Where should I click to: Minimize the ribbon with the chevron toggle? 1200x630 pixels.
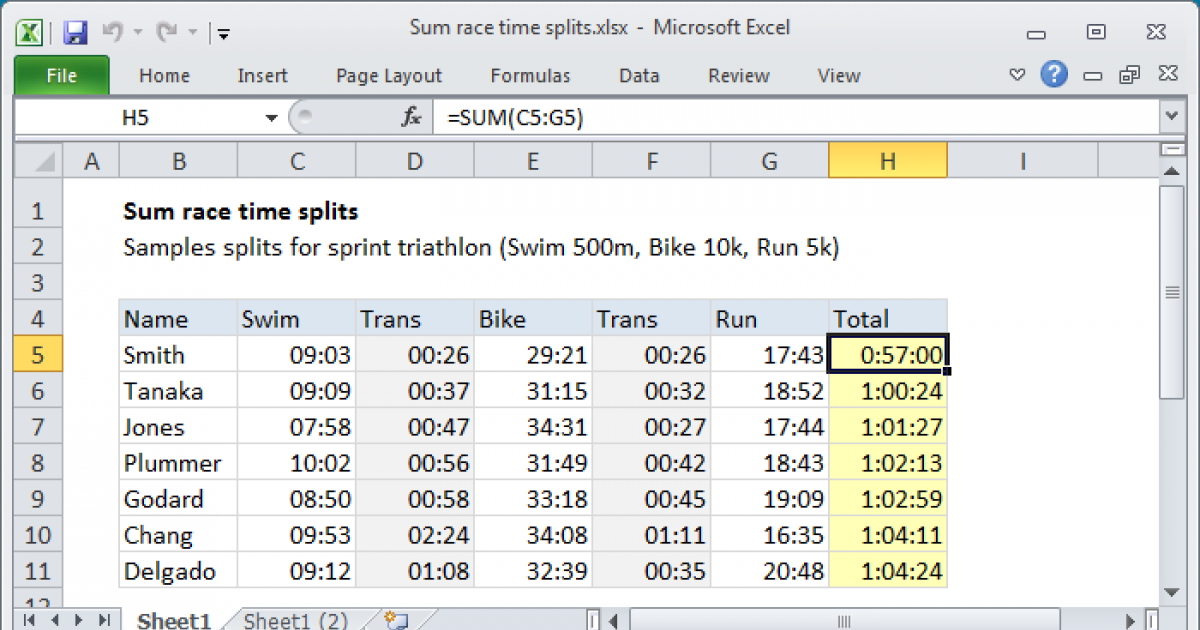pos(1017,75)
